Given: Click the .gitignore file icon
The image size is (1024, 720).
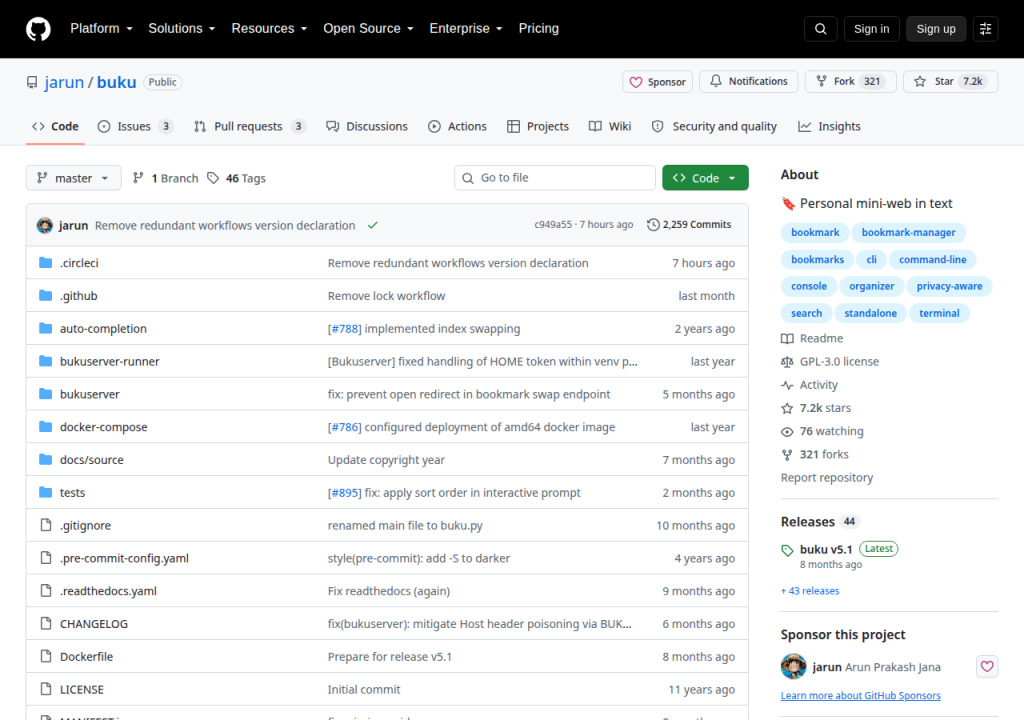Looking at the screenshot, I should click(46, 525).
